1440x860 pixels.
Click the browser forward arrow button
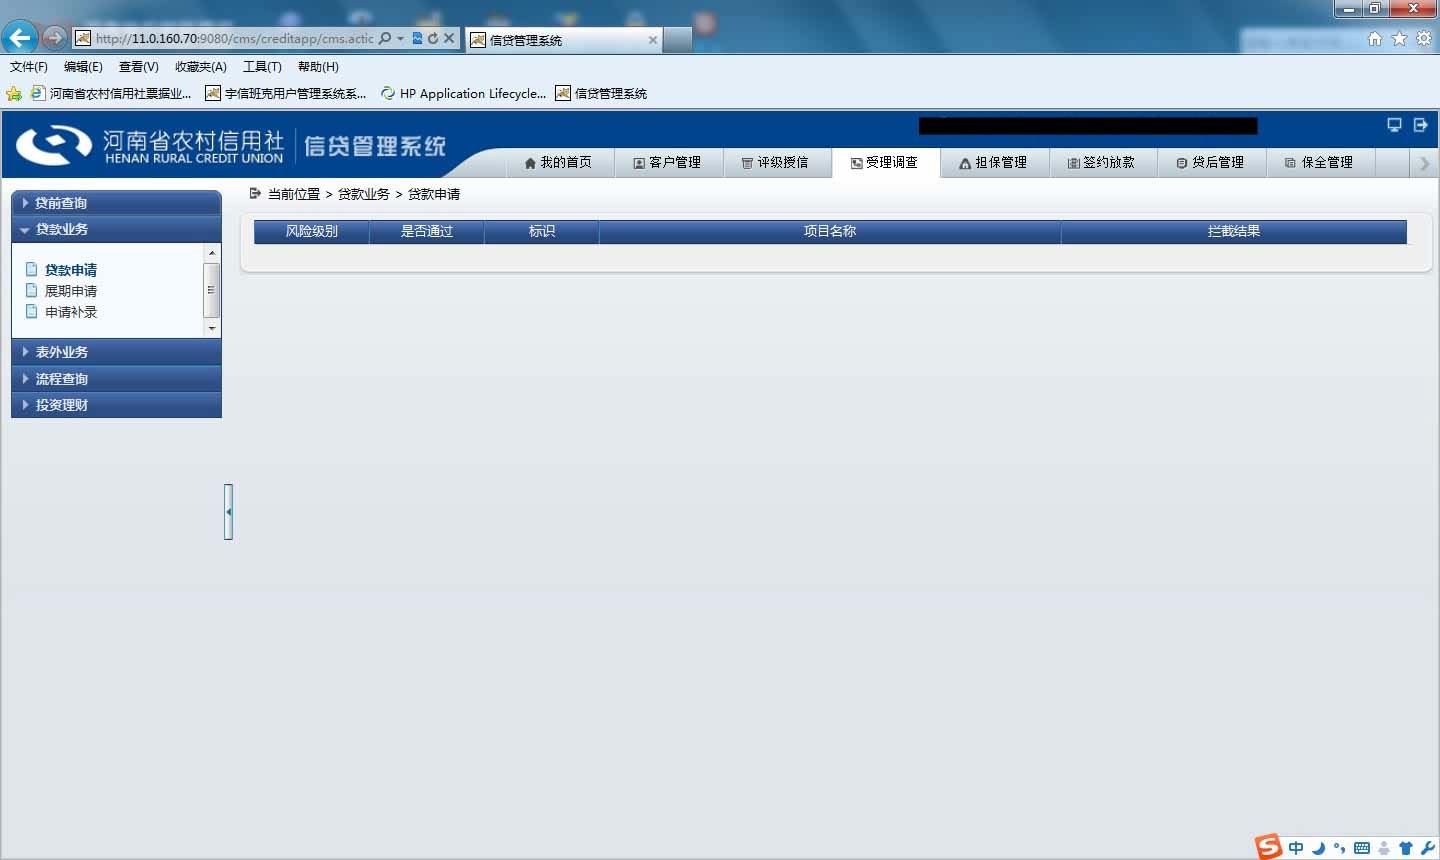tap(54, 38)
